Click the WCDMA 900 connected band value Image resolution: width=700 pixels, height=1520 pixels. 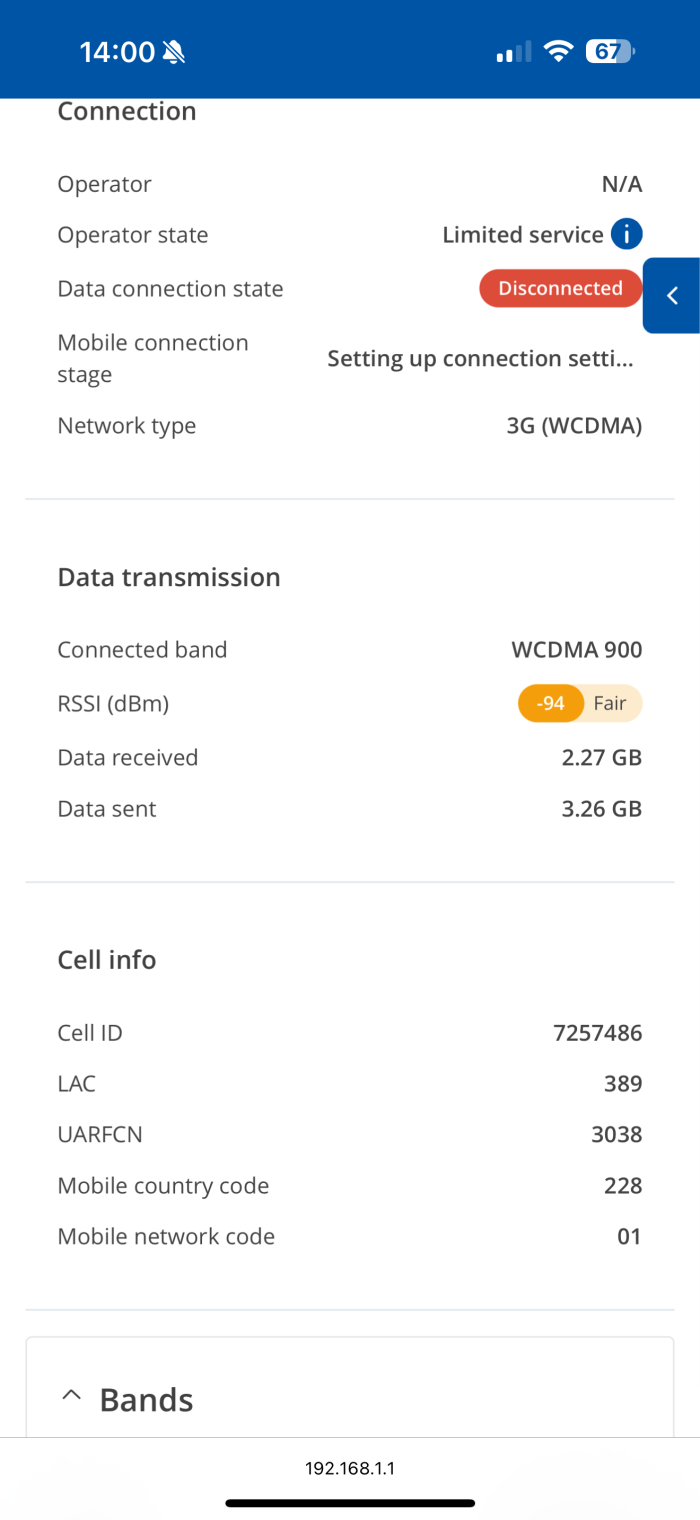coord(576,650)
